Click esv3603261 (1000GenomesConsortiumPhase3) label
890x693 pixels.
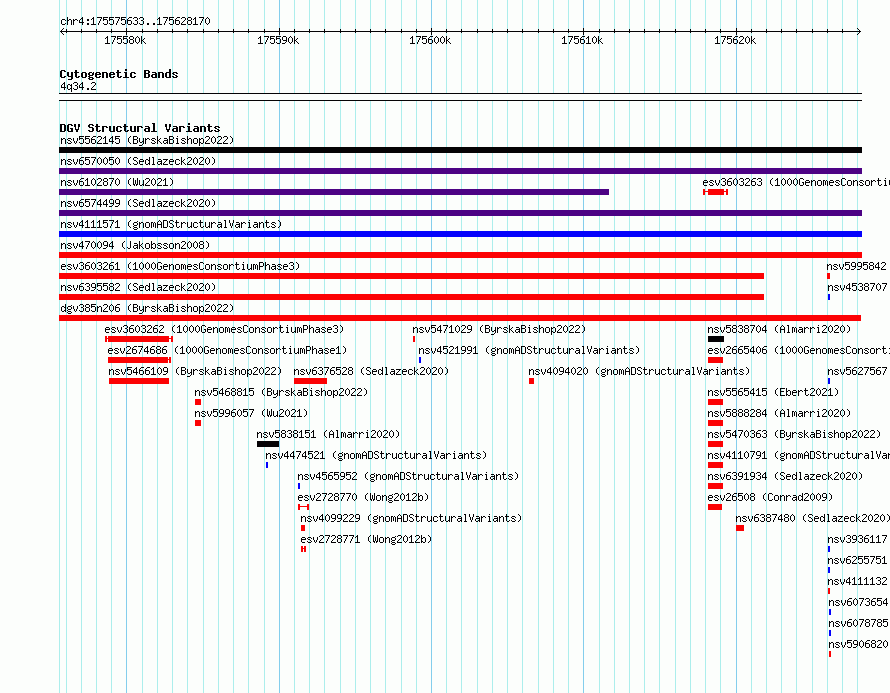[x=180, y=266]
